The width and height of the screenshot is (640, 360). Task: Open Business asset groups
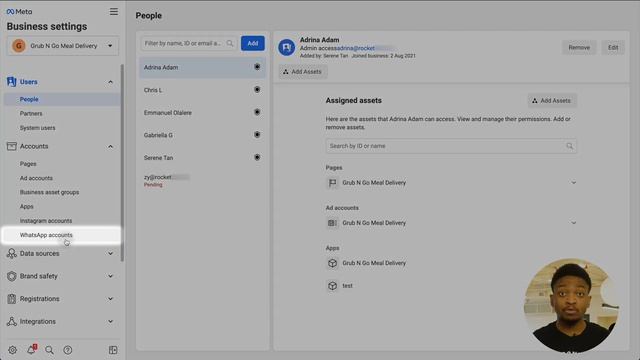click(49, 192)
